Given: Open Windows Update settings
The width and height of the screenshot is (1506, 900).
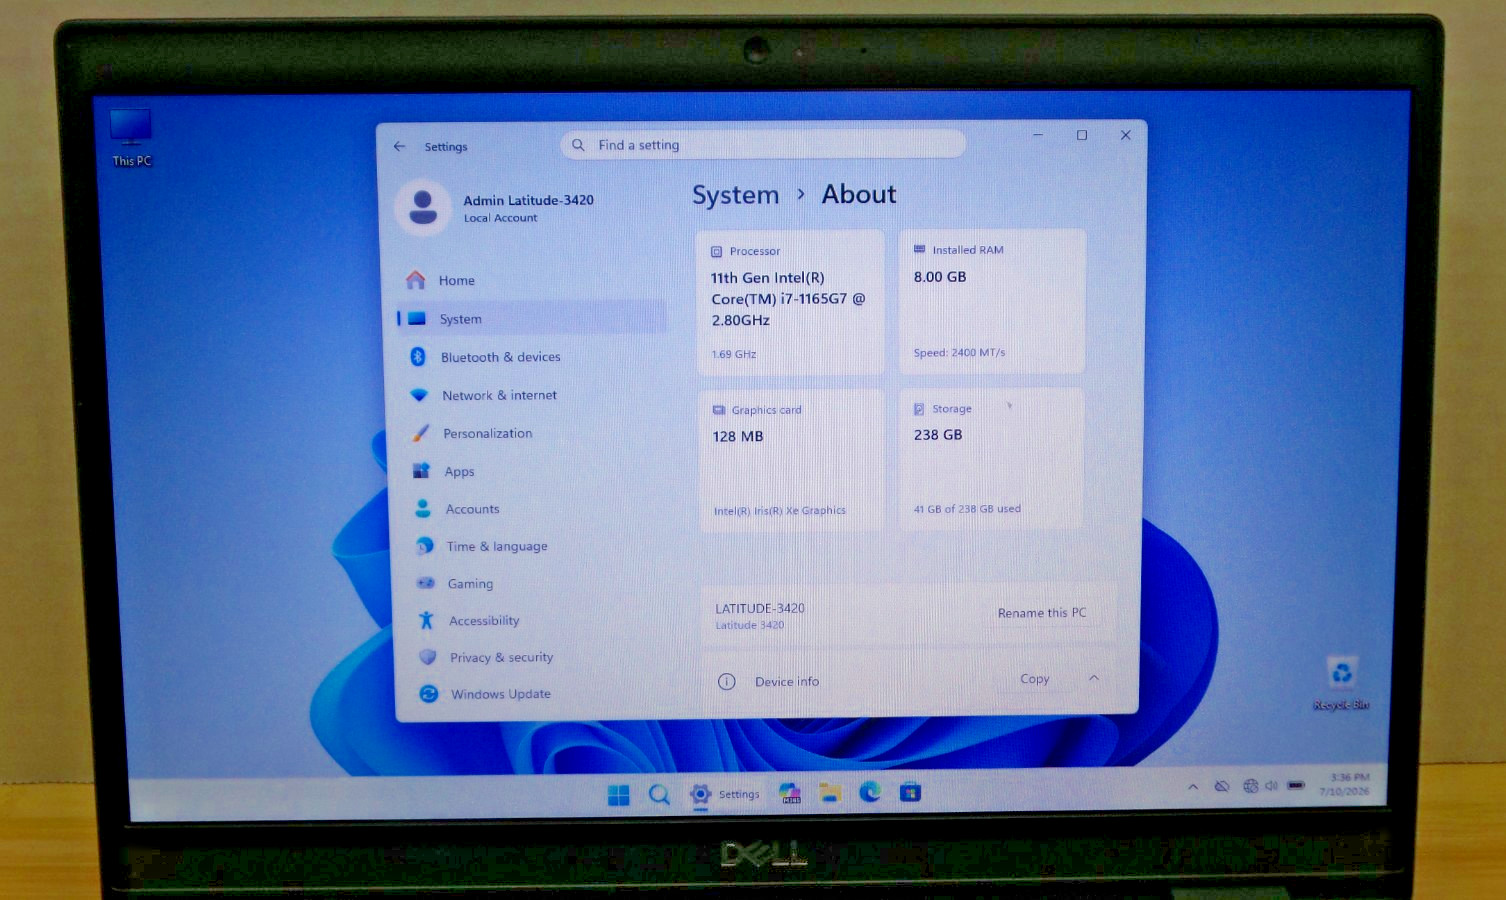Looking at the screenshot, I should pyautogui.click(x=541, y=694).
